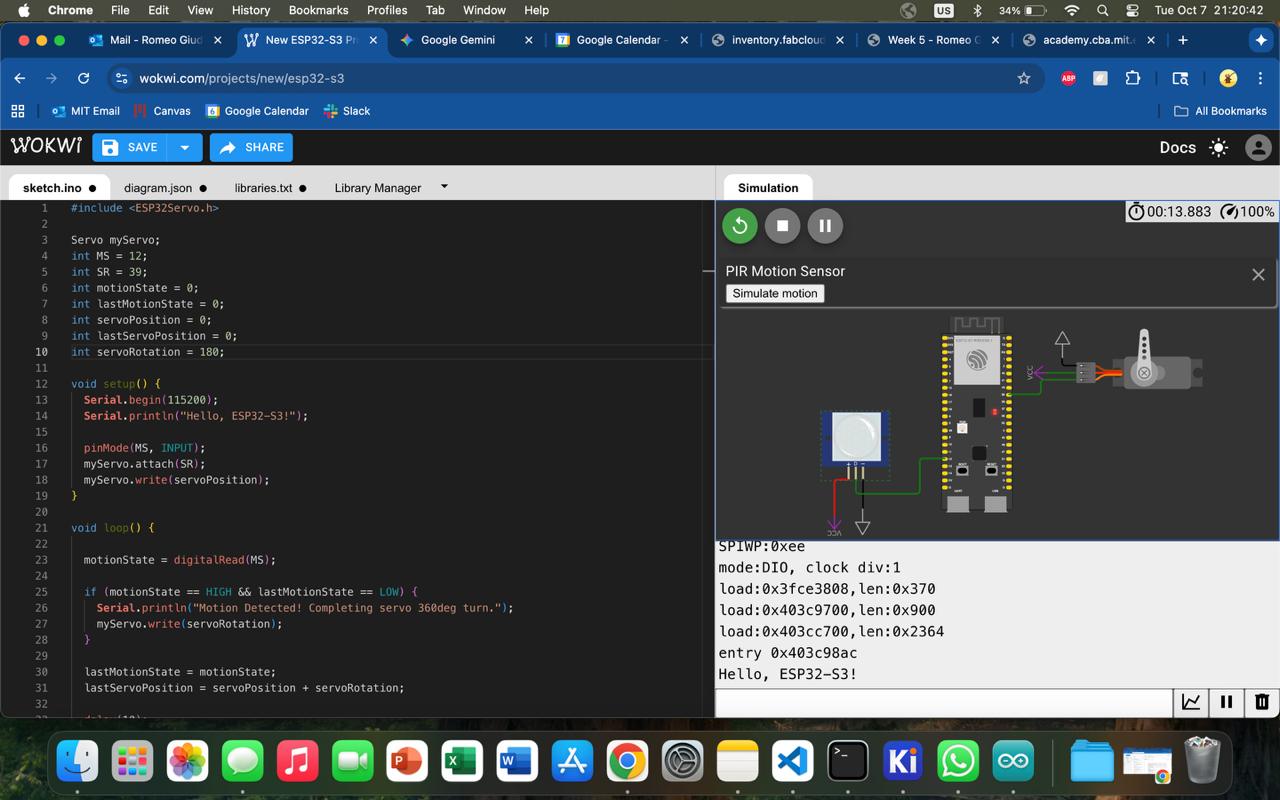Expand the SAVE dropdown arrow

[x=185, y=147]
